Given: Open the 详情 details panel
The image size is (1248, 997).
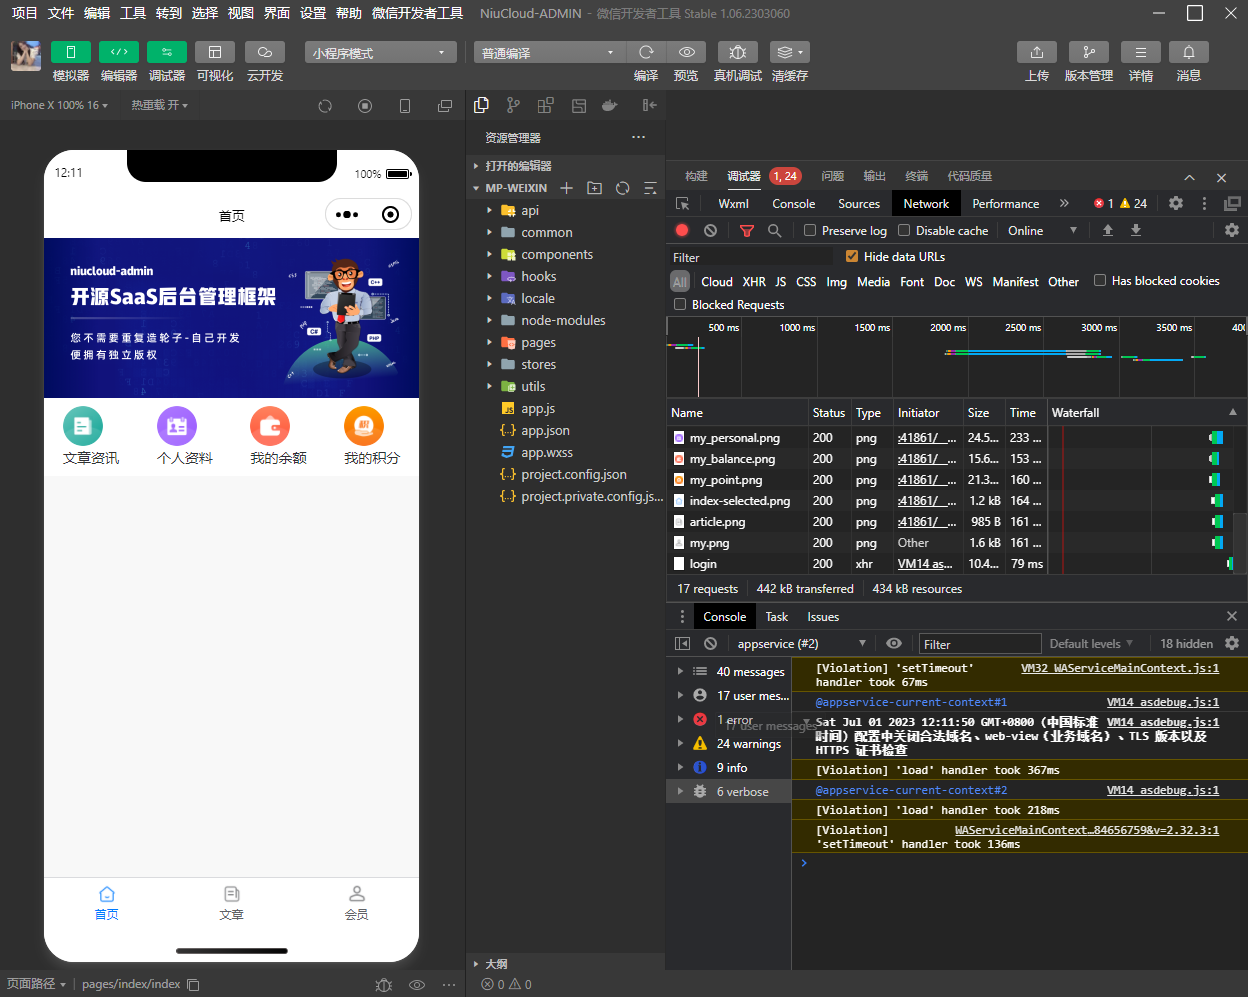Looking at the screenshot, I should pos(1141,52).
